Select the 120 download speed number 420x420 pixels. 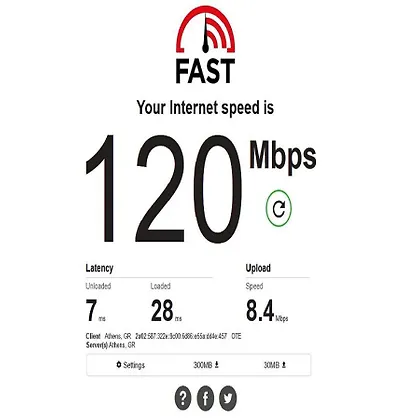coord(164,189)
